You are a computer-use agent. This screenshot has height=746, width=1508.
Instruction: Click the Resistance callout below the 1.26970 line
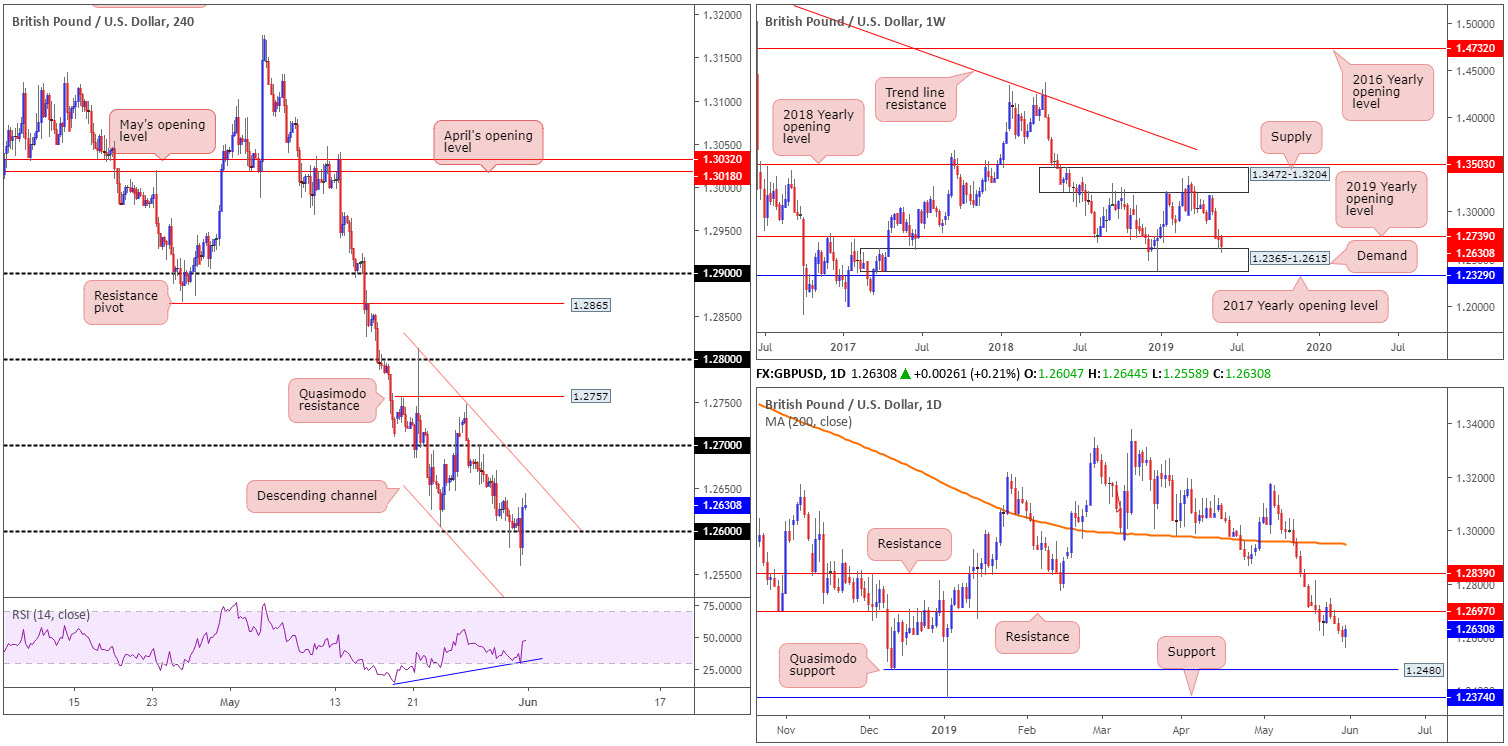1039,636
